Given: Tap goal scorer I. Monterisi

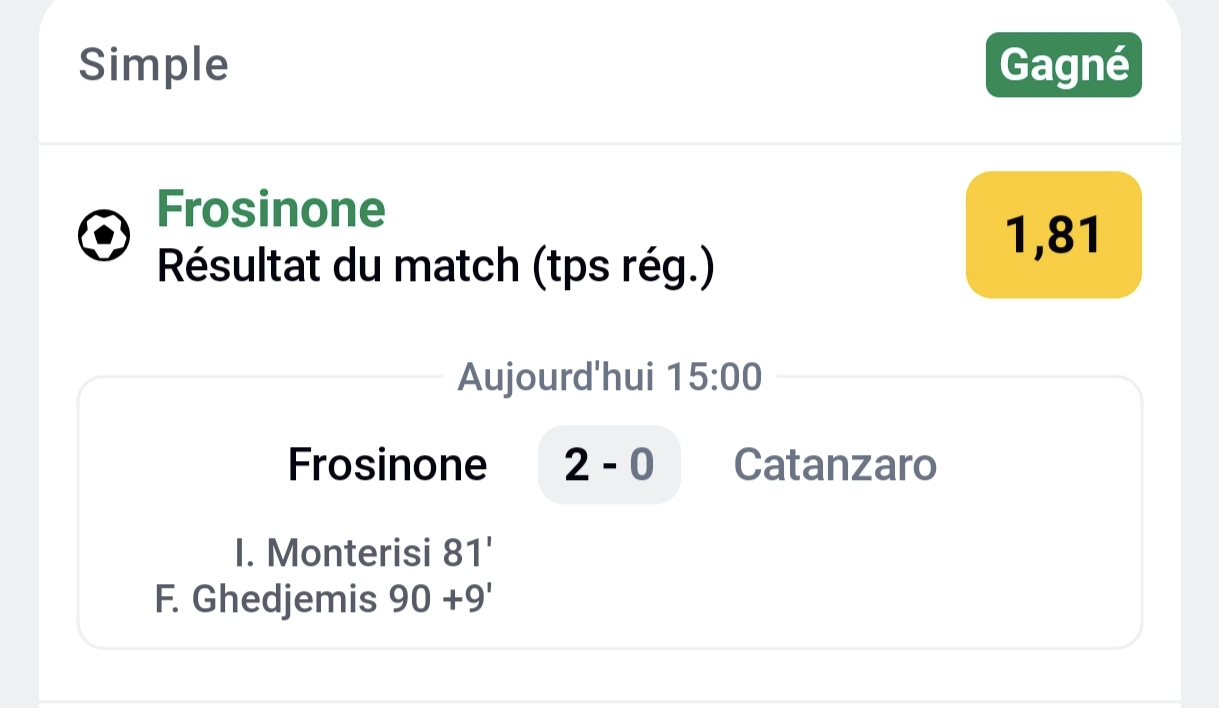Looking at the screenshot, I should pos(336,552).
